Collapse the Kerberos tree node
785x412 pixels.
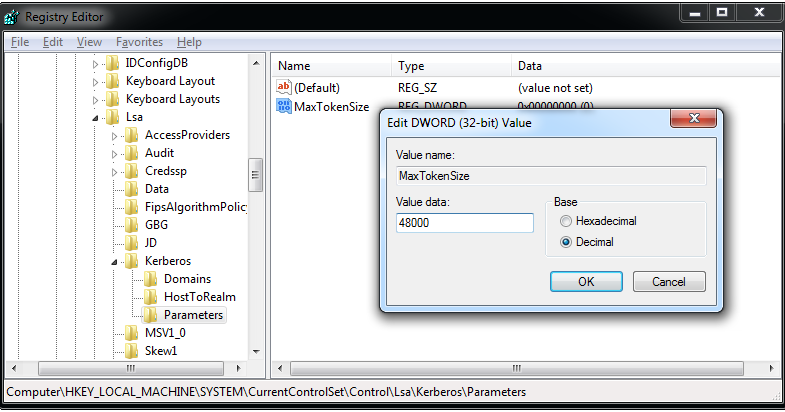[x=114, y=262]
